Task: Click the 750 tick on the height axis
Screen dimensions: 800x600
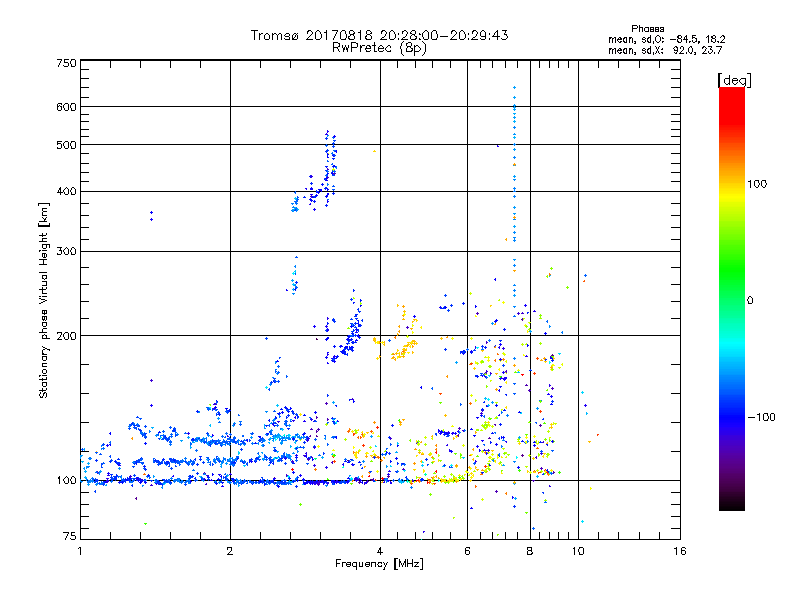Action: (x=66, y=63)
